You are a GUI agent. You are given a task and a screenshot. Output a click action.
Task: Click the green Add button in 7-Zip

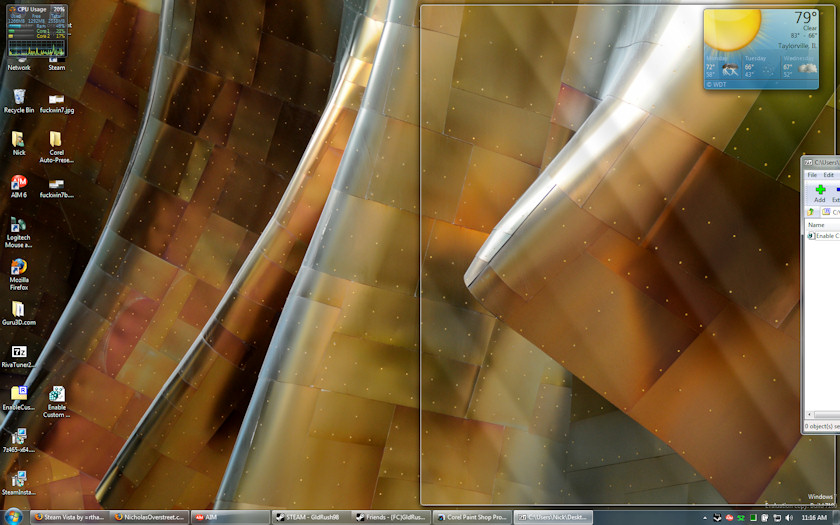[x=820, y=193]
